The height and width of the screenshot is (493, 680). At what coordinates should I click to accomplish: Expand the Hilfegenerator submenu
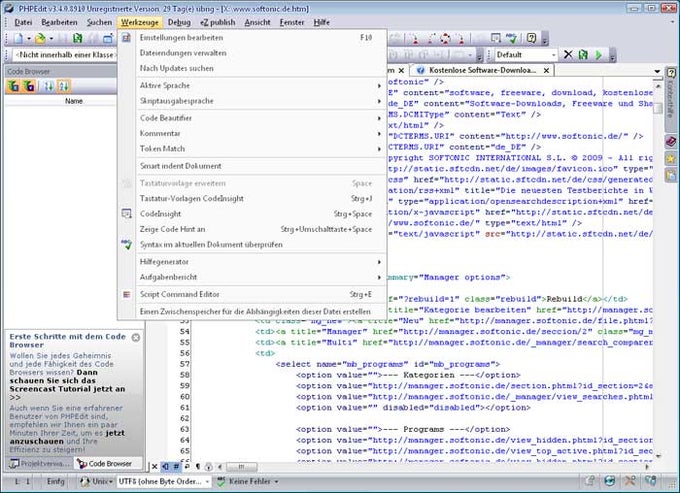coord(252,261)
